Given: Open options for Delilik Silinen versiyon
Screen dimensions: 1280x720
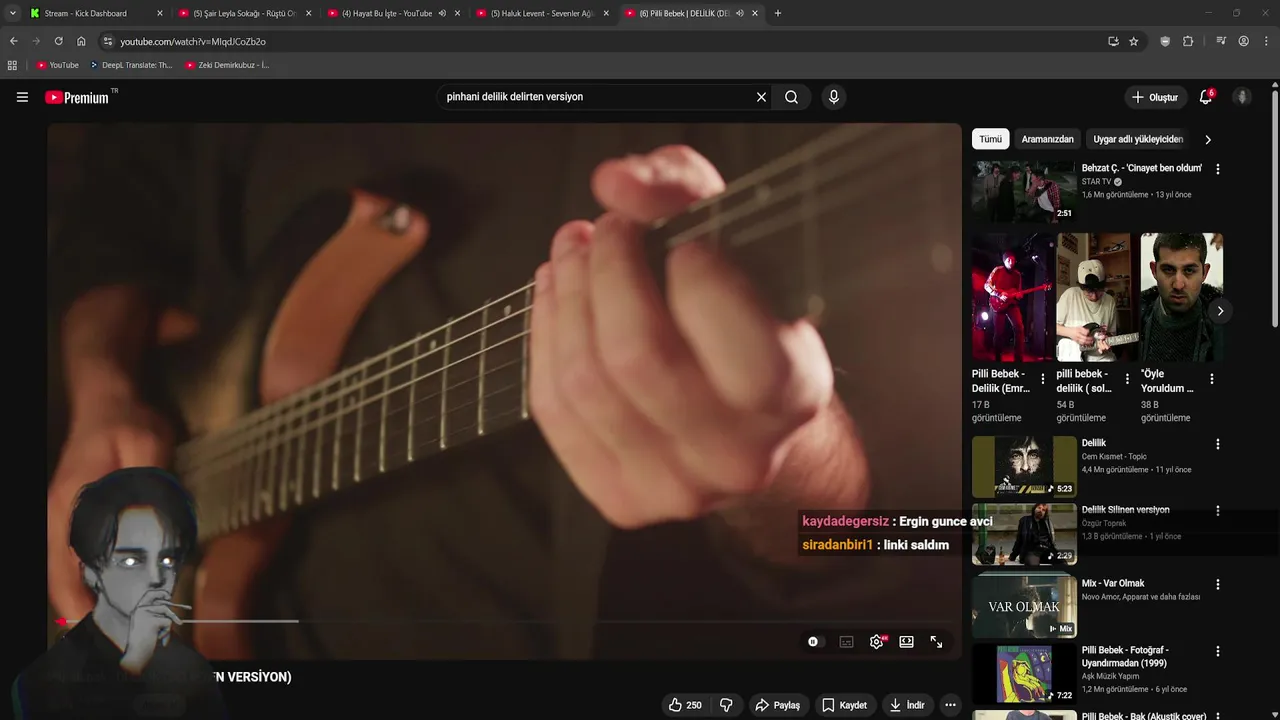Looking at the screenshot, I should click(x=1217, y=511).
